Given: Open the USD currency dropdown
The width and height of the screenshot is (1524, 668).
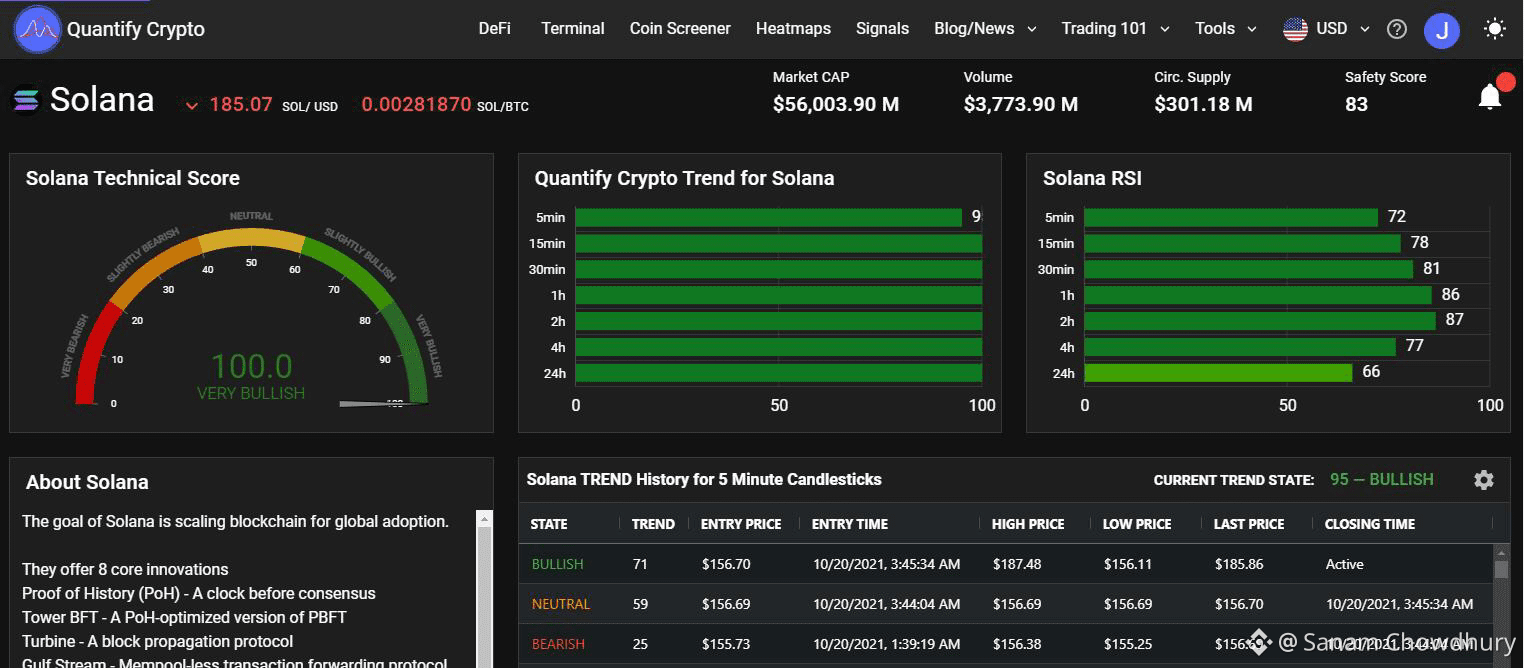Looking at the screenshot, I should [1343, 28].
